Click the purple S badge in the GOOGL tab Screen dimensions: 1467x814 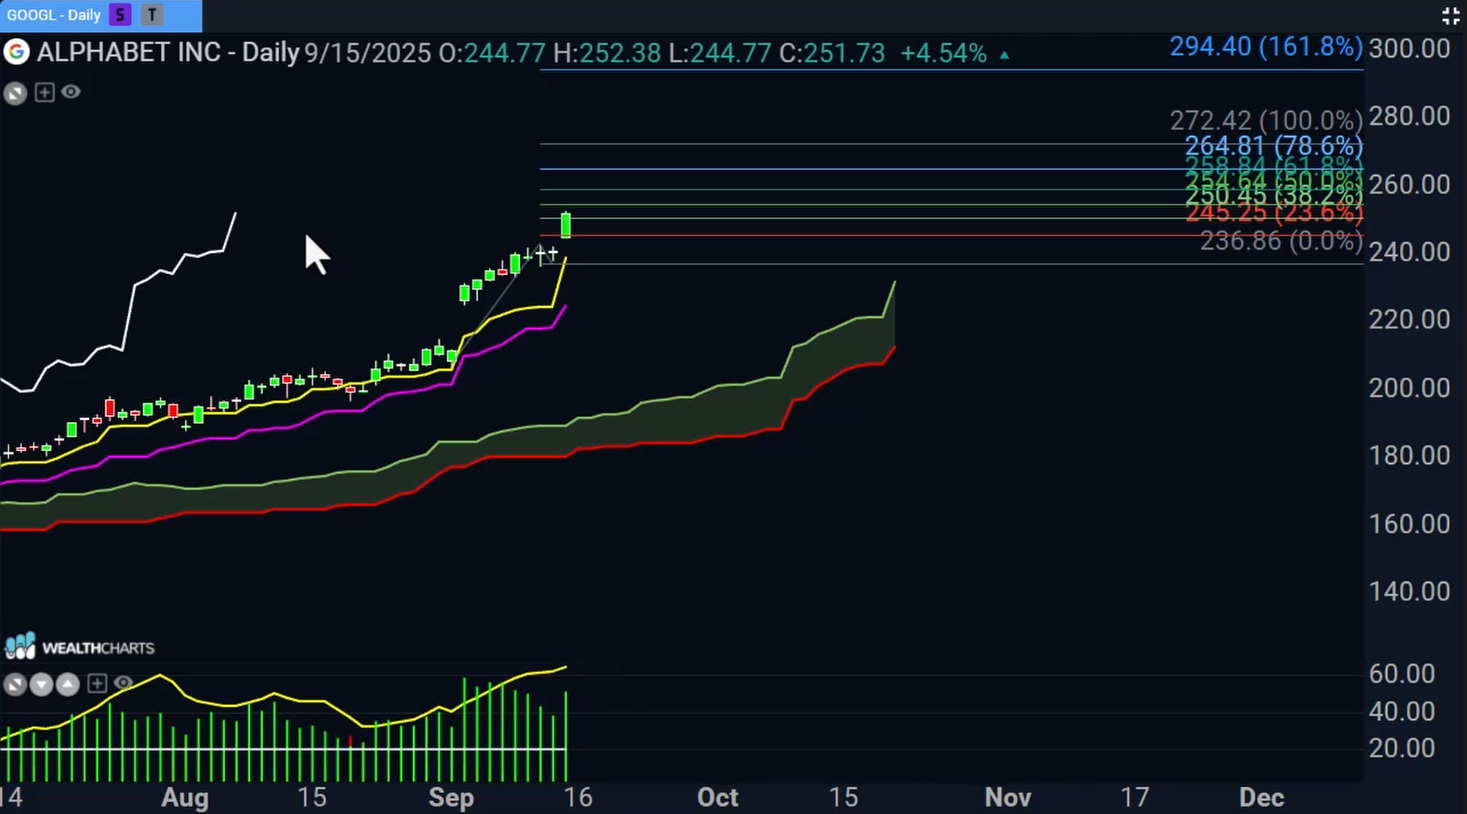tap(120, 15)
